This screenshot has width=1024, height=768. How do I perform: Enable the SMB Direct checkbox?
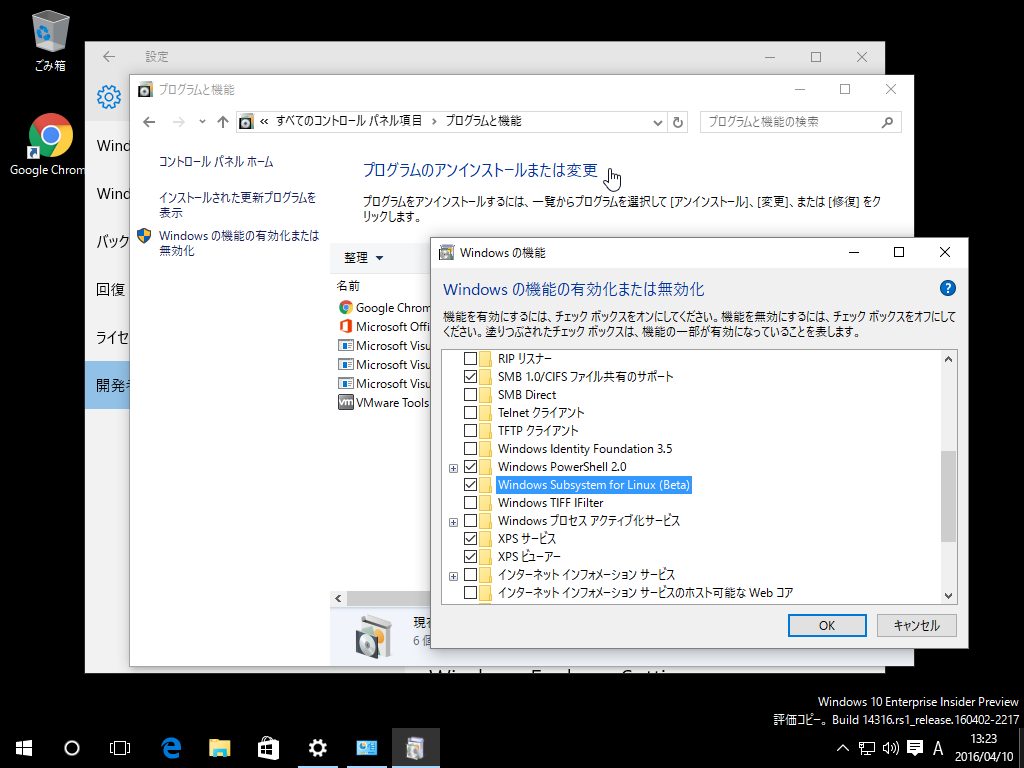pyautogui.click(x=470, y=394)
